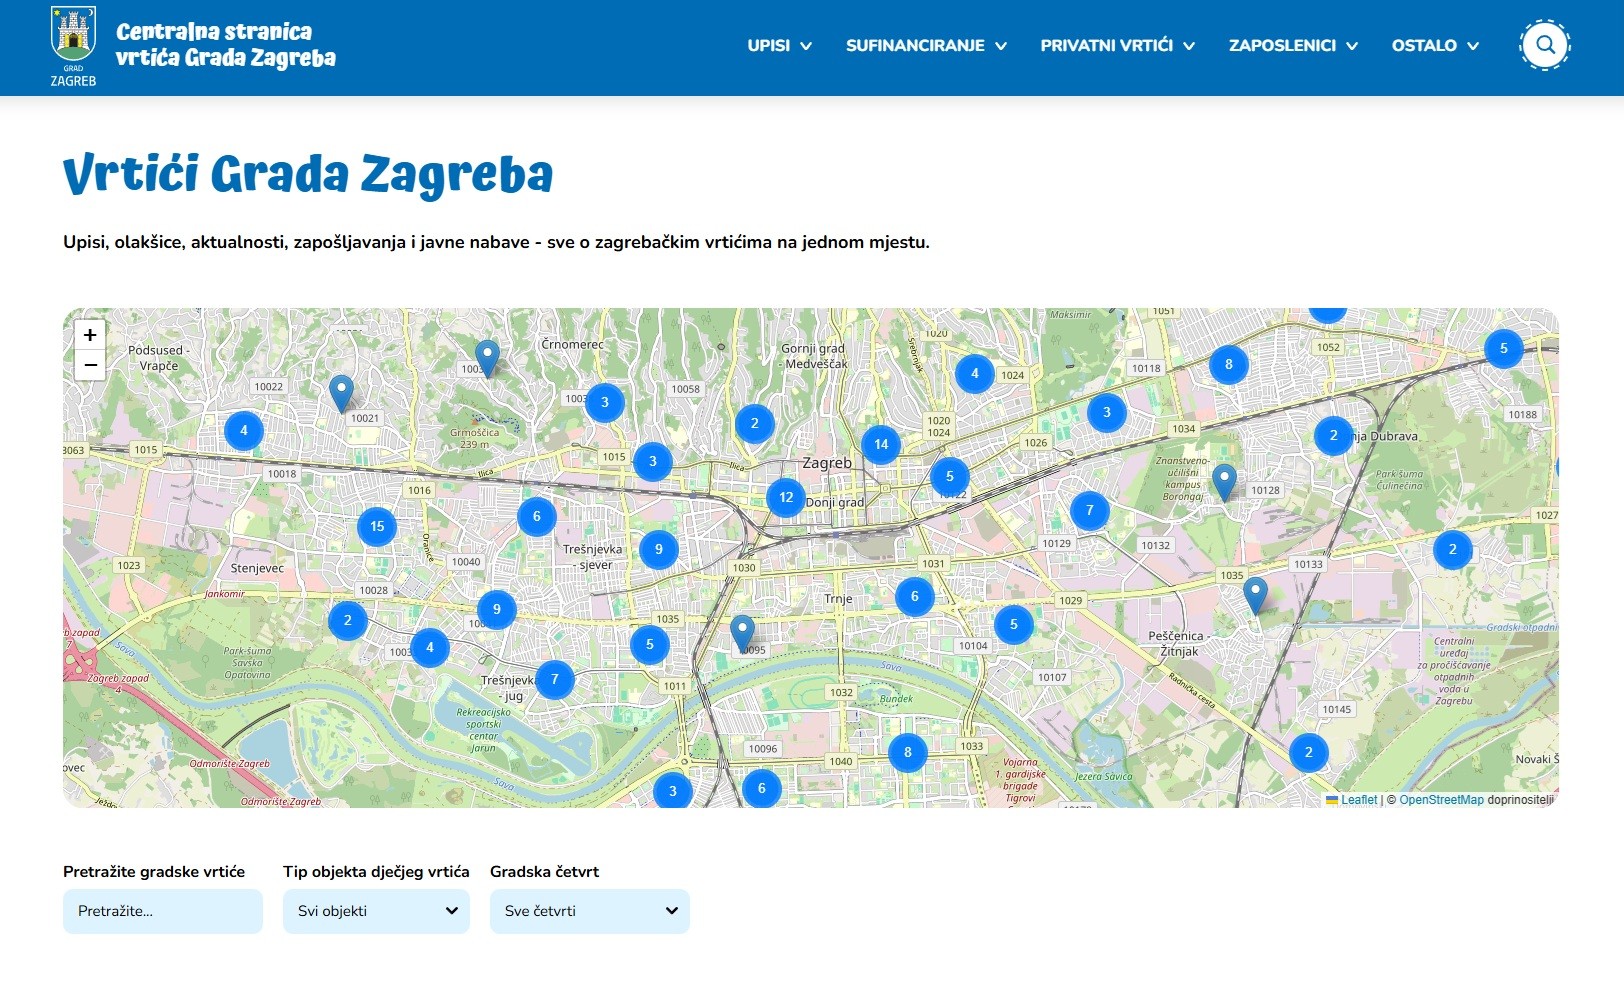Open the cluster marker showing 15 kindergartens
Image resolution: width=1624 pixels, height=982 pixels.
click(x=377, y=526)
